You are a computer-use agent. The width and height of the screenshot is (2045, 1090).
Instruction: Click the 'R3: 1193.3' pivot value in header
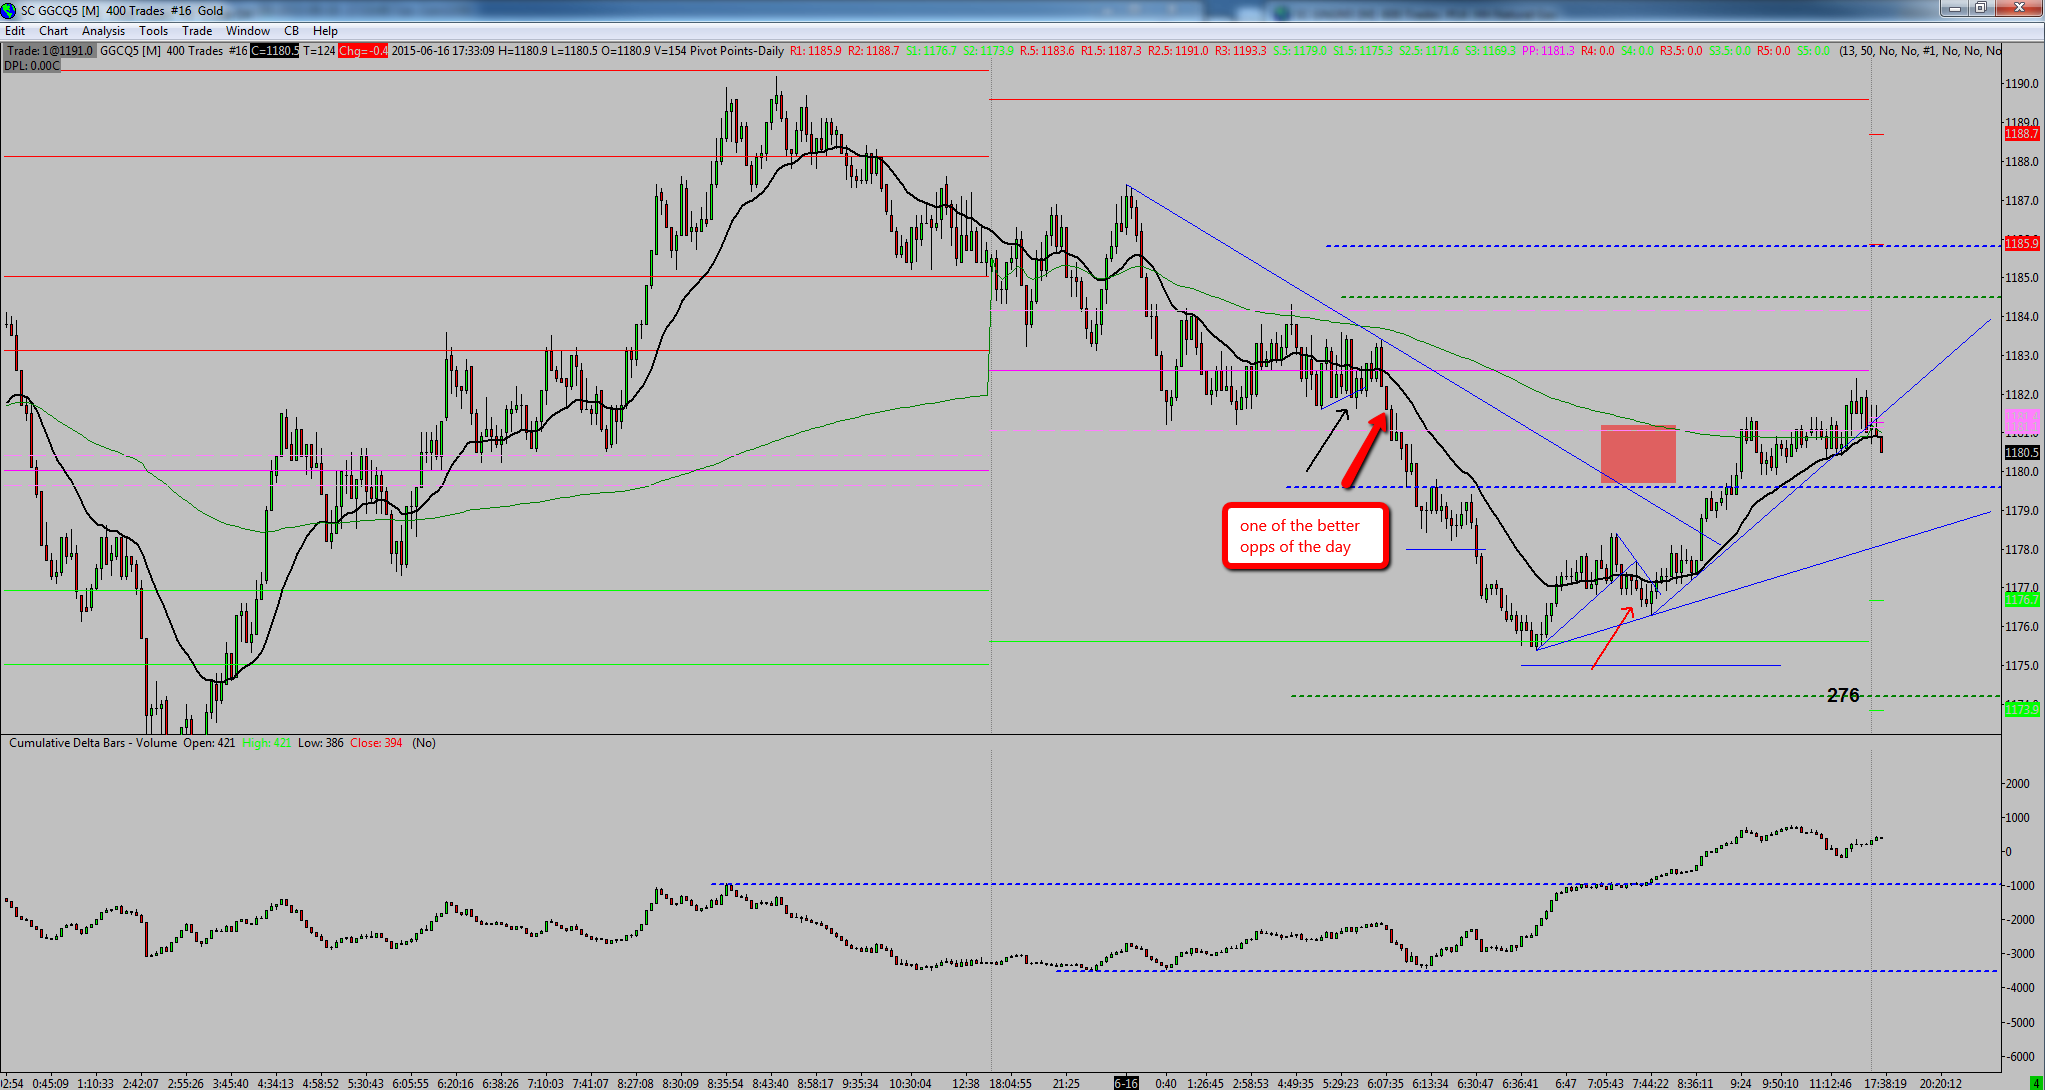click(1241, 51)
